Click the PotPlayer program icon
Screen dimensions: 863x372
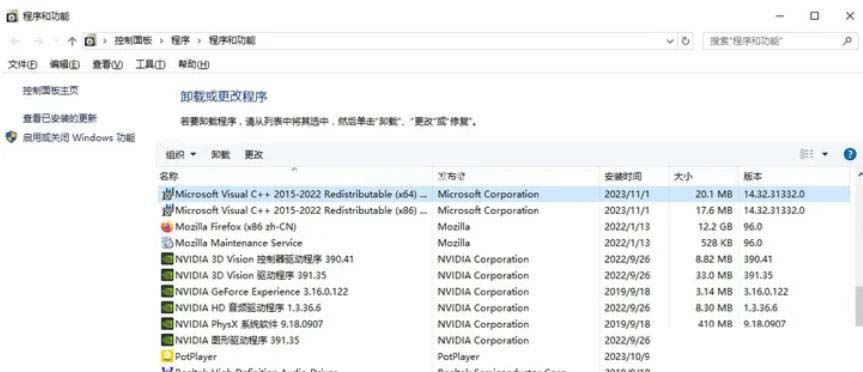pyautogui.click(x=167, y=357)
